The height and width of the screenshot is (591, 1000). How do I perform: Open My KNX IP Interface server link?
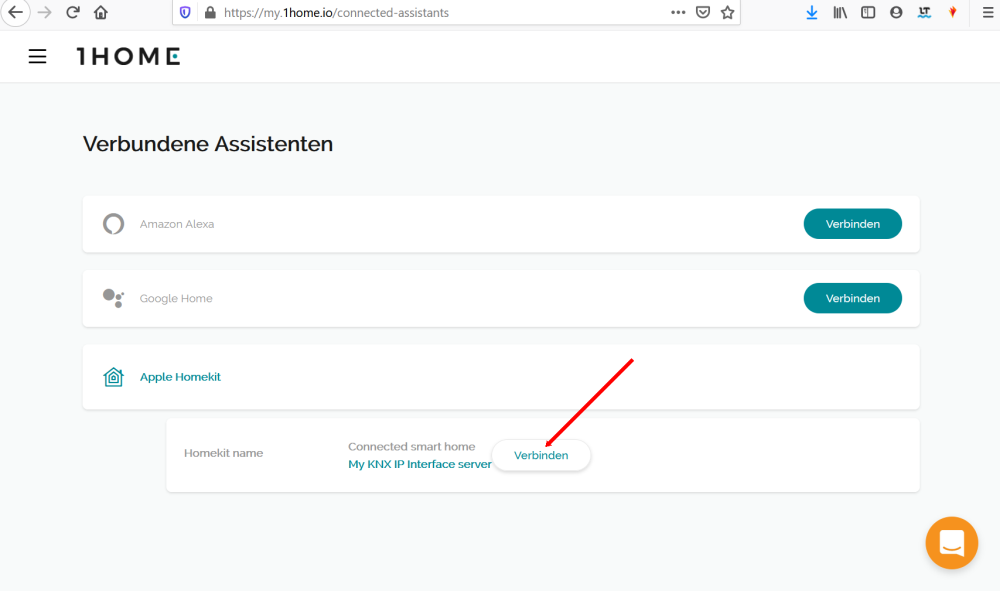(x=420, y=464)
